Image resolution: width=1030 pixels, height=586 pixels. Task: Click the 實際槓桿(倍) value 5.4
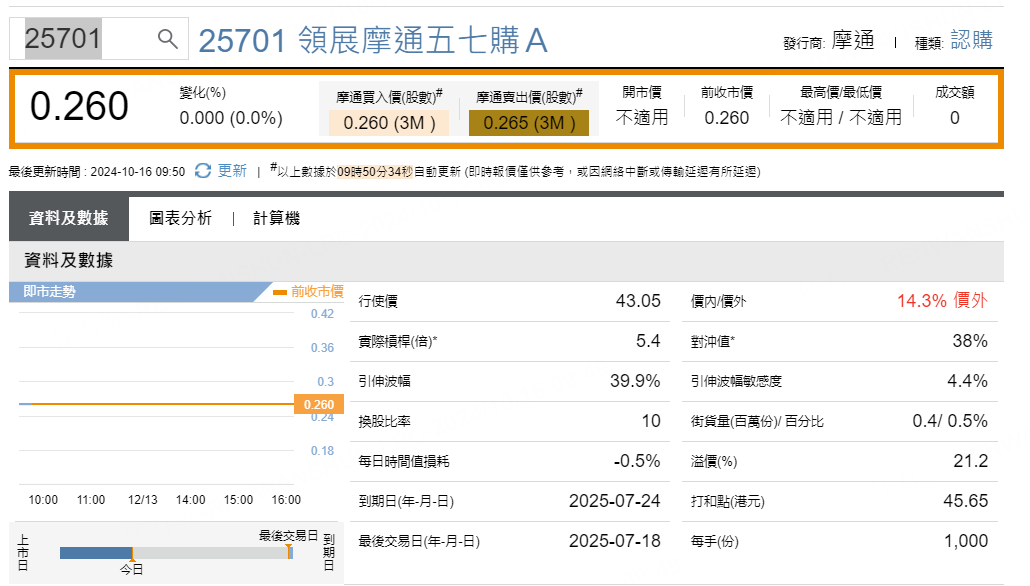tap(648, 341)
